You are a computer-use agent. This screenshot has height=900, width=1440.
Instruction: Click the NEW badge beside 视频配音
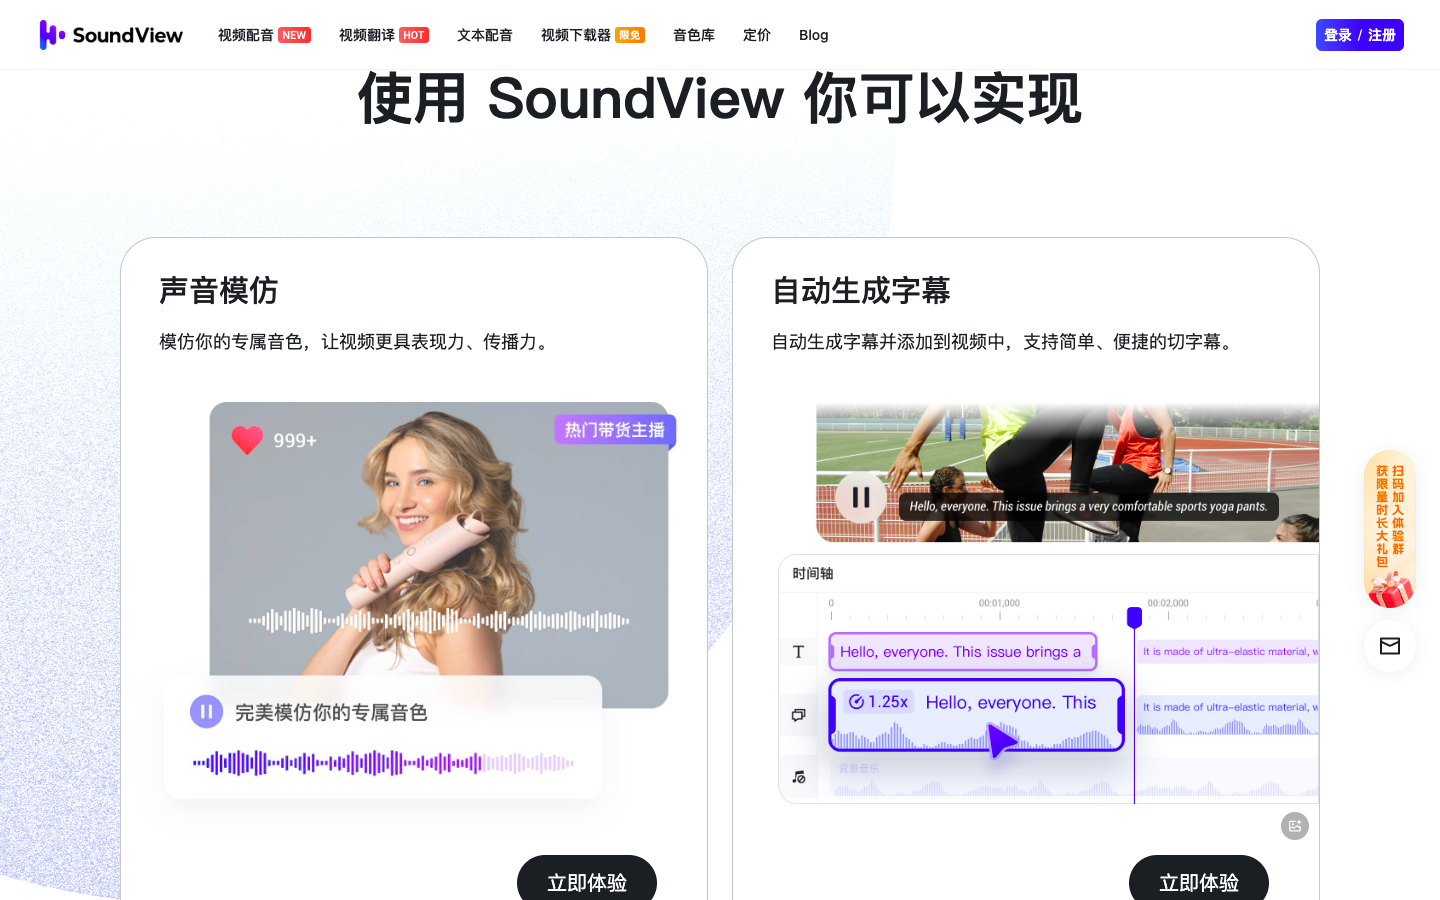[294, 35]
